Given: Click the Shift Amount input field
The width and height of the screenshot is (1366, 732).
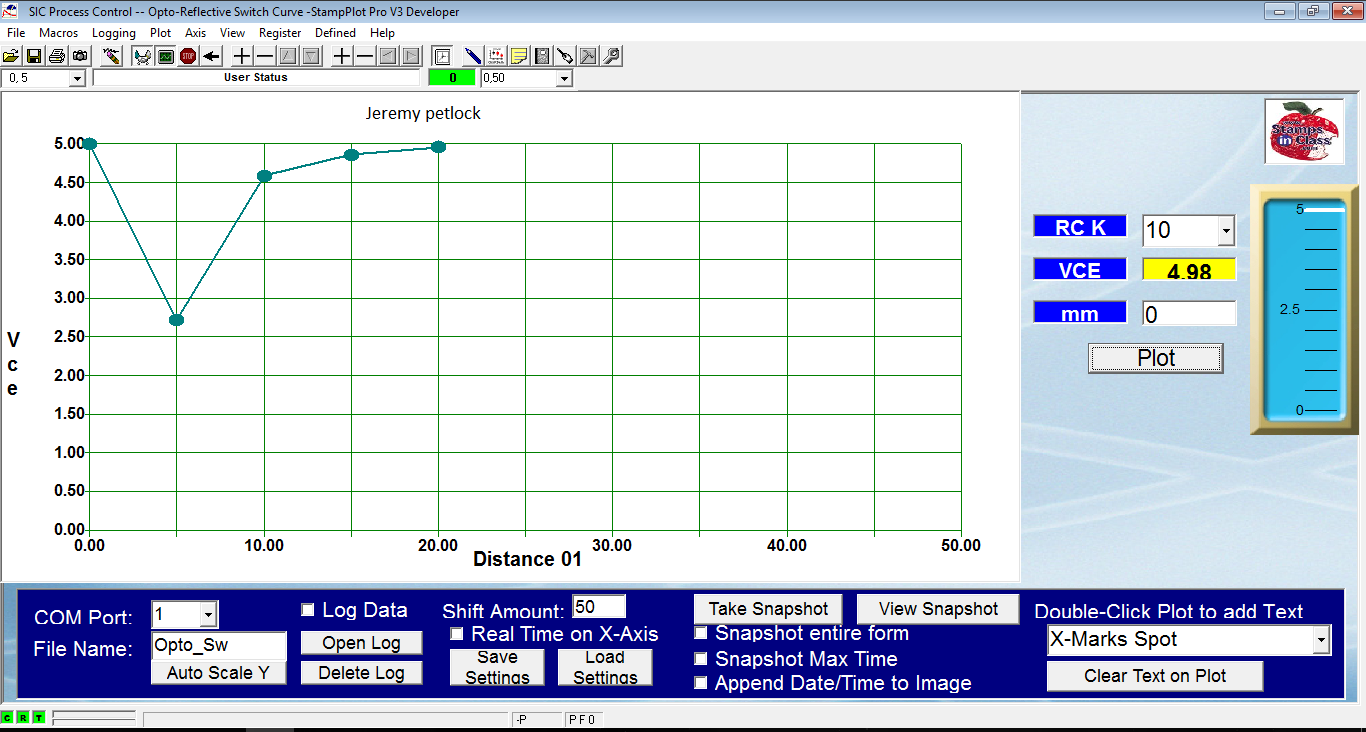Looking at the screenshot, I should [599, 607].
